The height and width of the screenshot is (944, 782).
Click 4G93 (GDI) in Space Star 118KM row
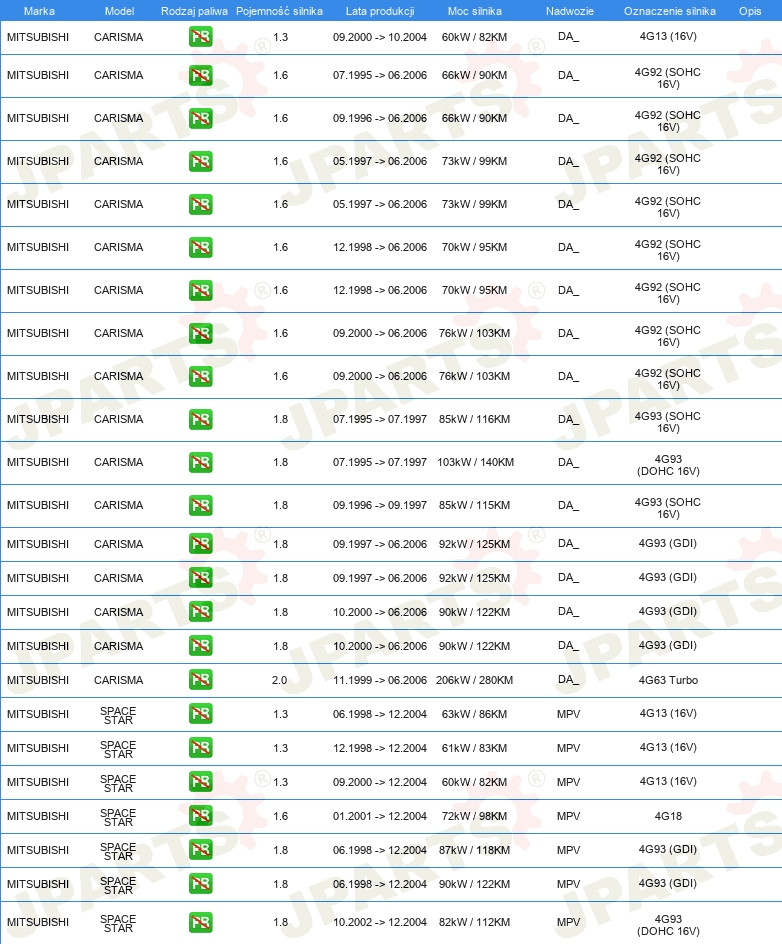668,849
